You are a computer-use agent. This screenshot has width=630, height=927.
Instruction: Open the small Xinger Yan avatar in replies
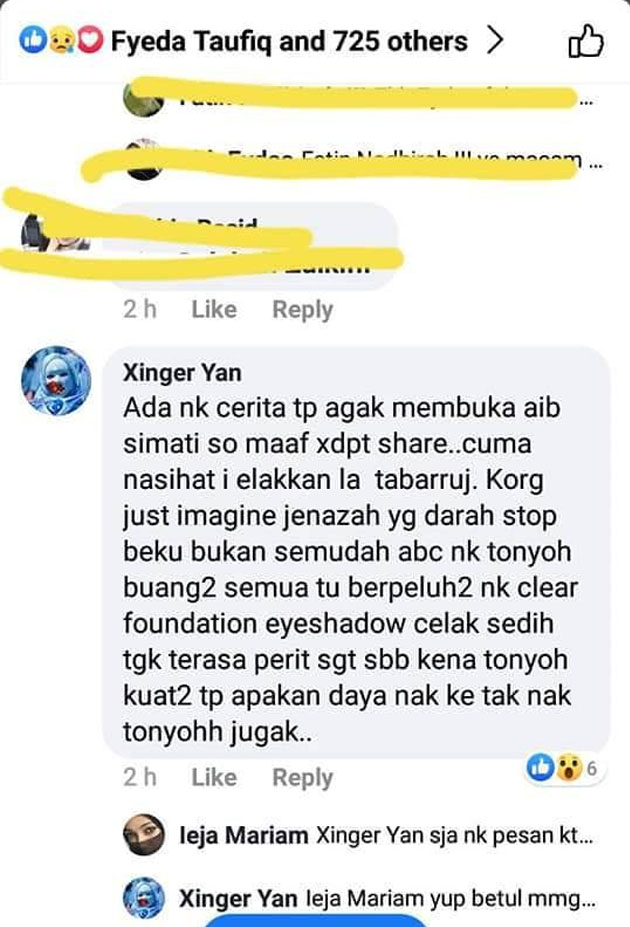(x=144, y=898)
